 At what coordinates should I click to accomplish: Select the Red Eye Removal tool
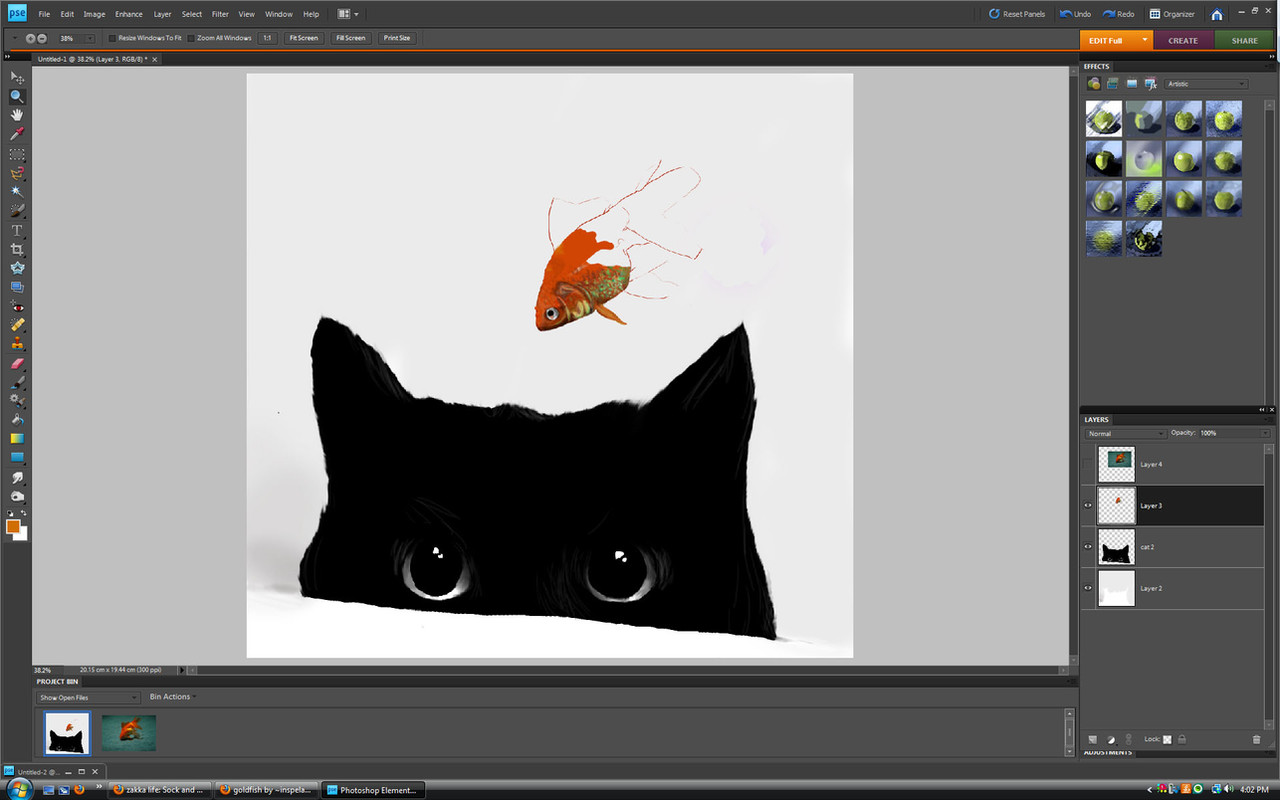point(17,307)
